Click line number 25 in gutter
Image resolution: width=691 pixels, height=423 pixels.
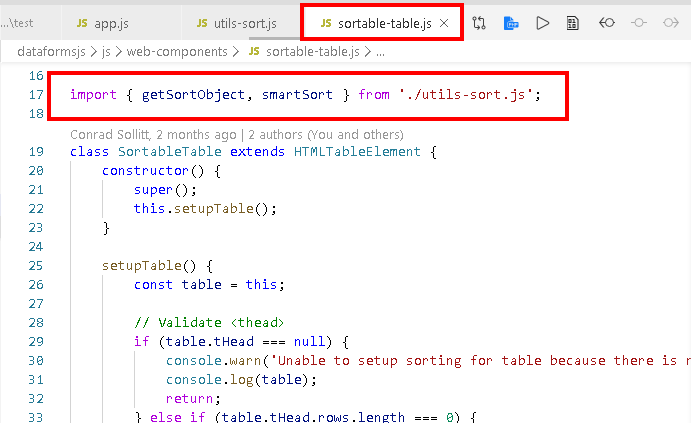36,266
